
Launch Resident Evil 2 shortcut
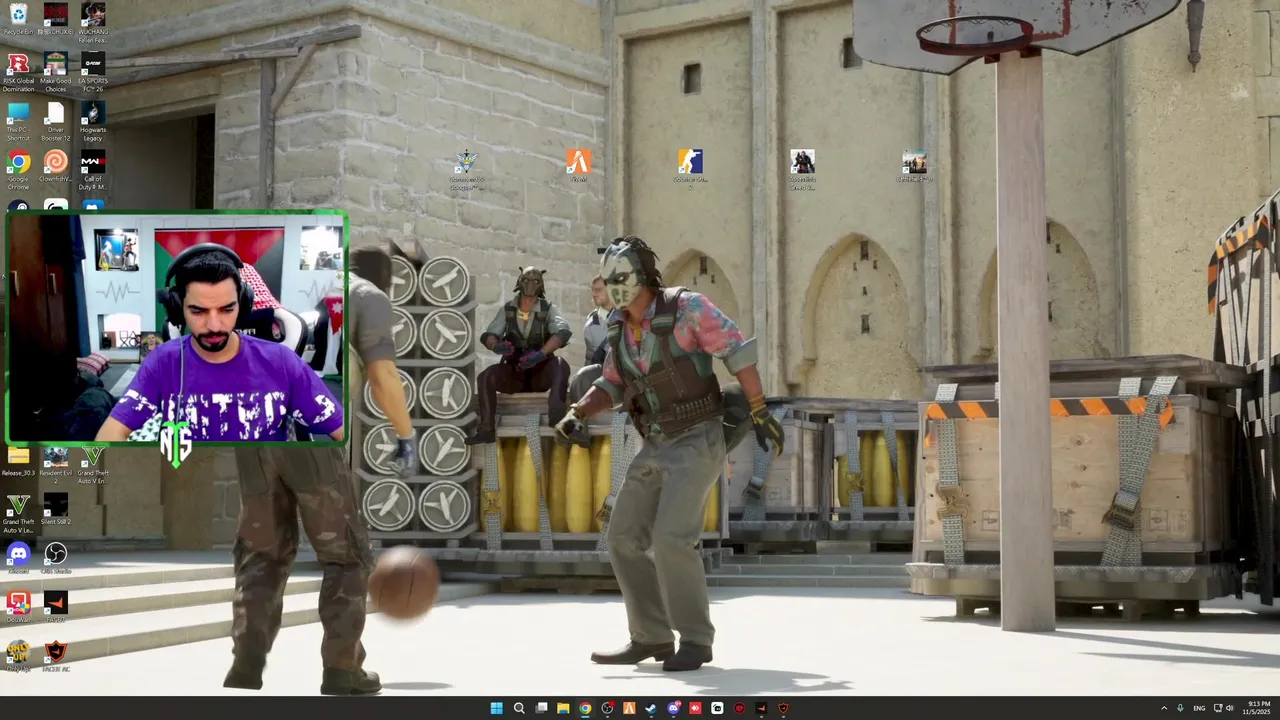(x=56, y=464)
